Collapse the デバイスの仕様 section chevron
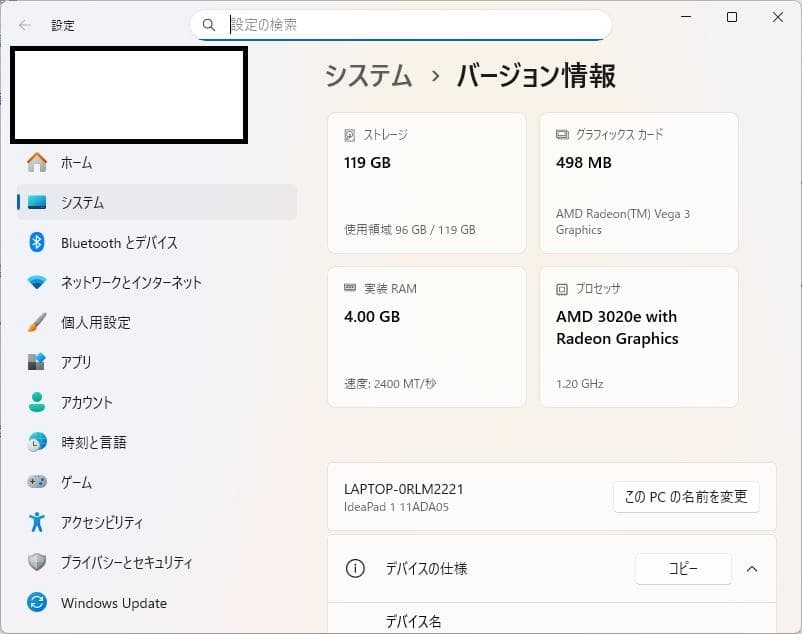 pos(752,568)
